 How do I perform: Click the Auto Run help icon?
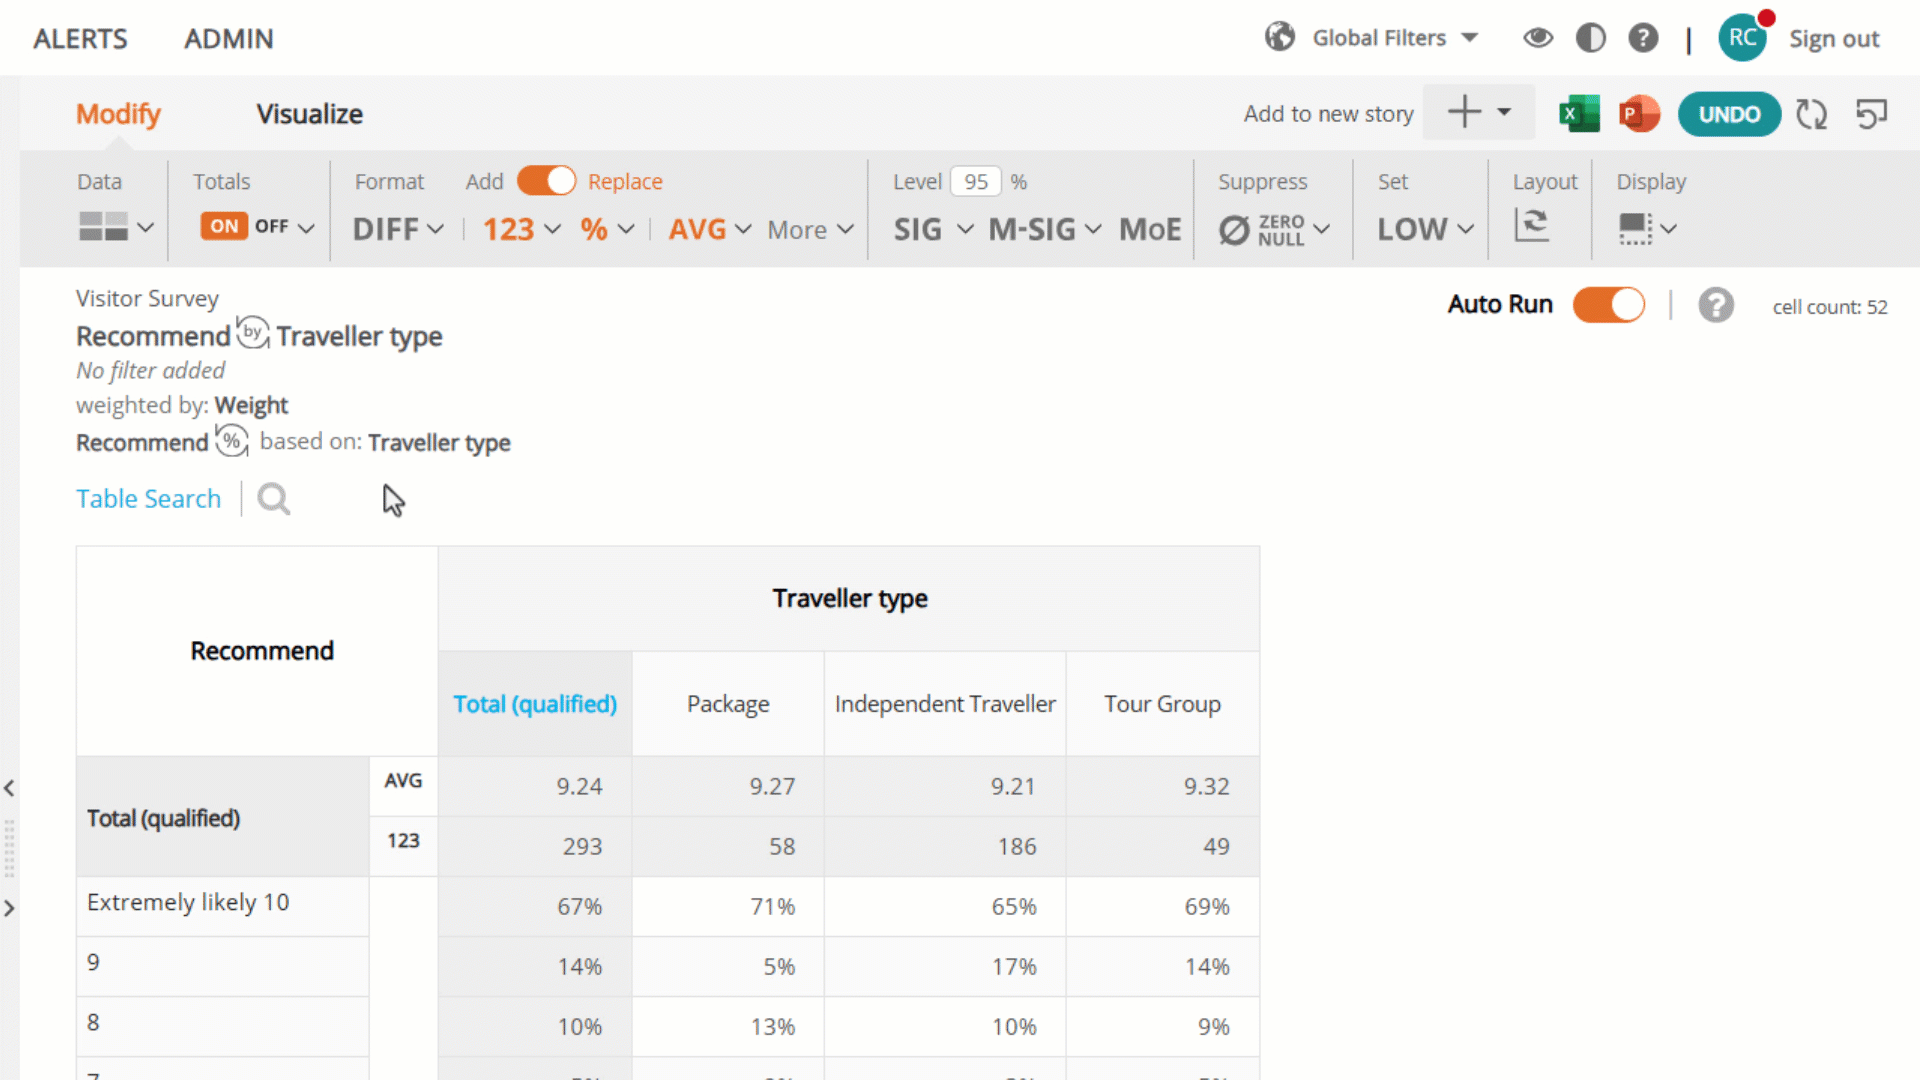pos(1716,305)
